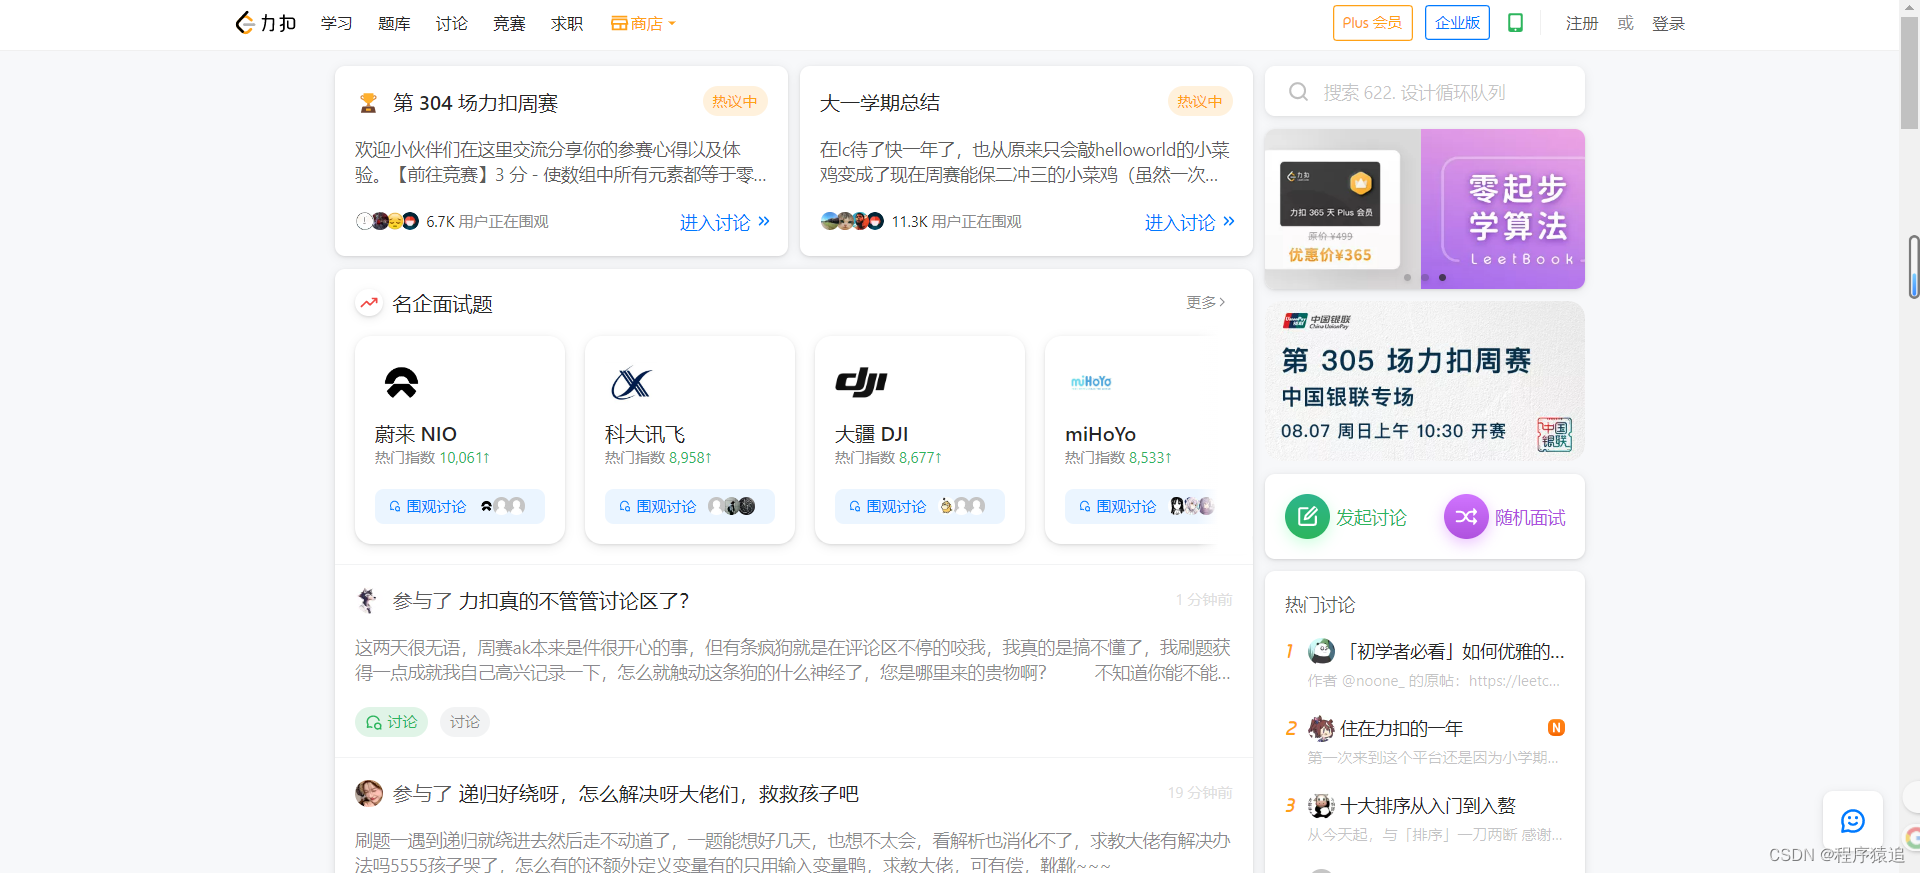Open hot discussion 住在力扣的一年
This screenshot has width=1920, height=873.
[x=1401, y=729]
